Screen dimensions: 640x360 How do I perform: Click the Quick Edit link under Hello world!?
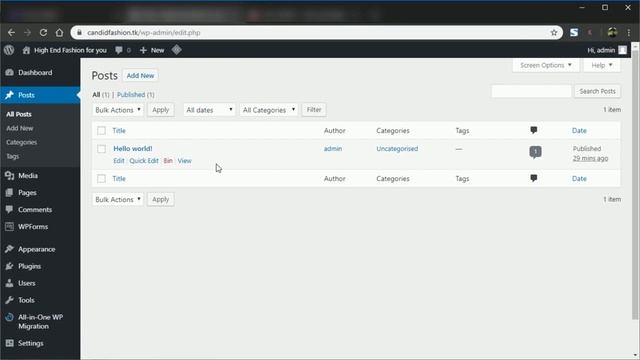[x=144, y=161]
